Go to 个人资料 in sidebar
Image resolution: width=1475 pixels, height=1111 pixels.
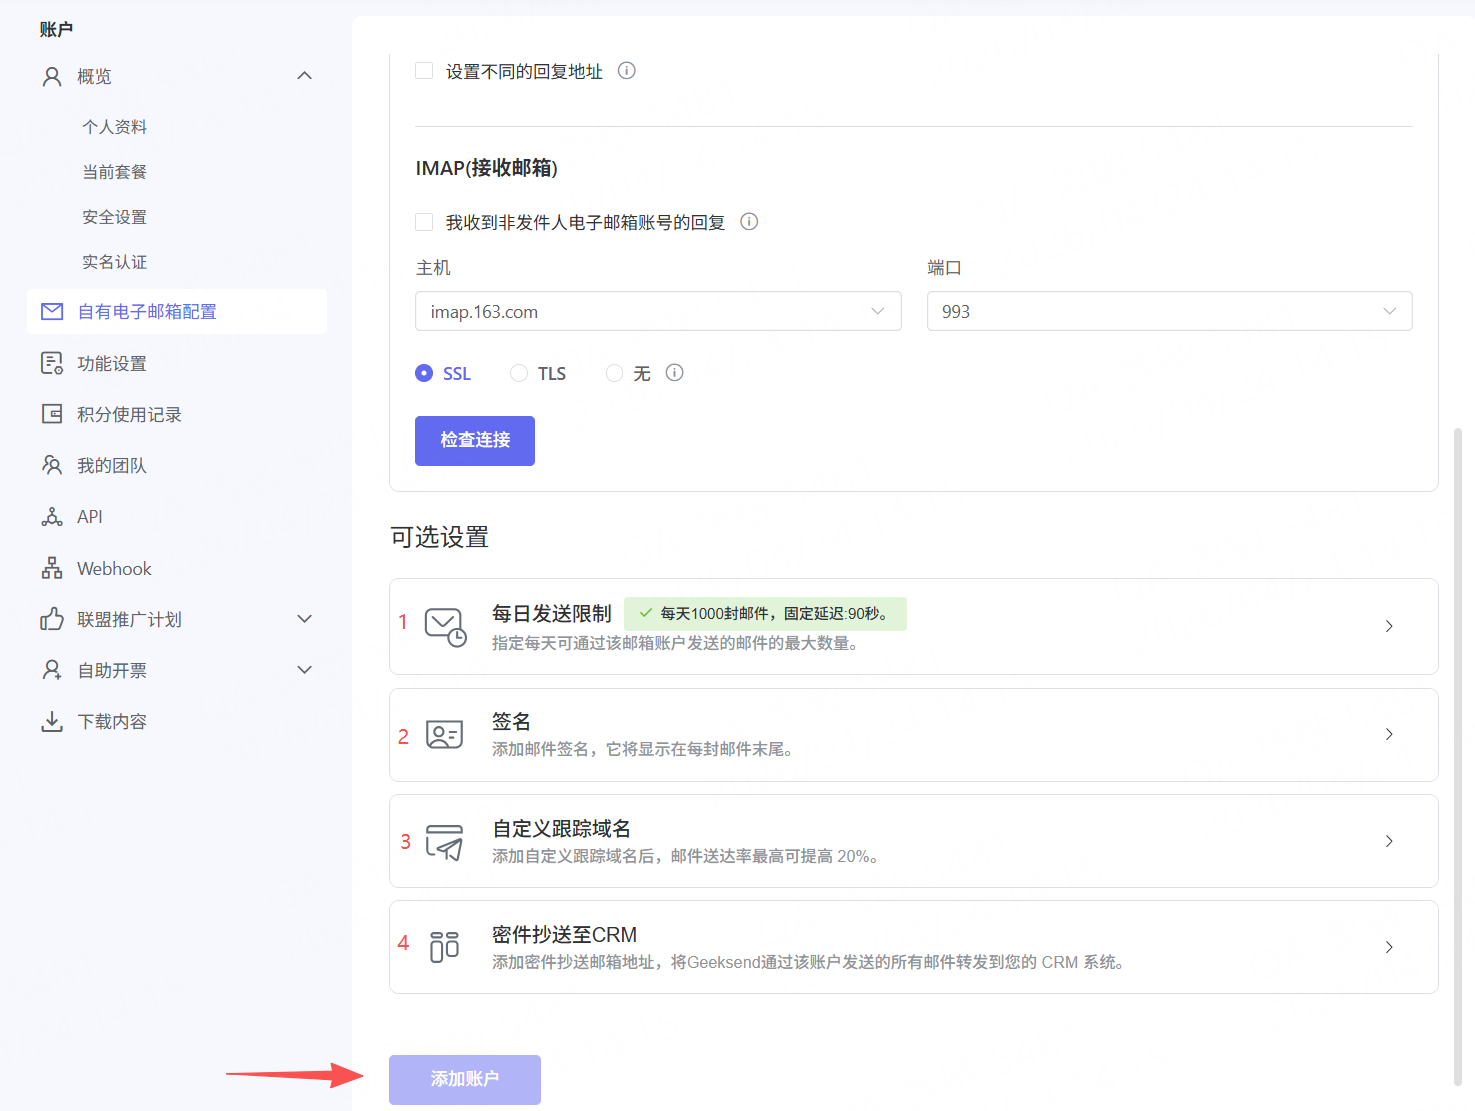point(114,127)
